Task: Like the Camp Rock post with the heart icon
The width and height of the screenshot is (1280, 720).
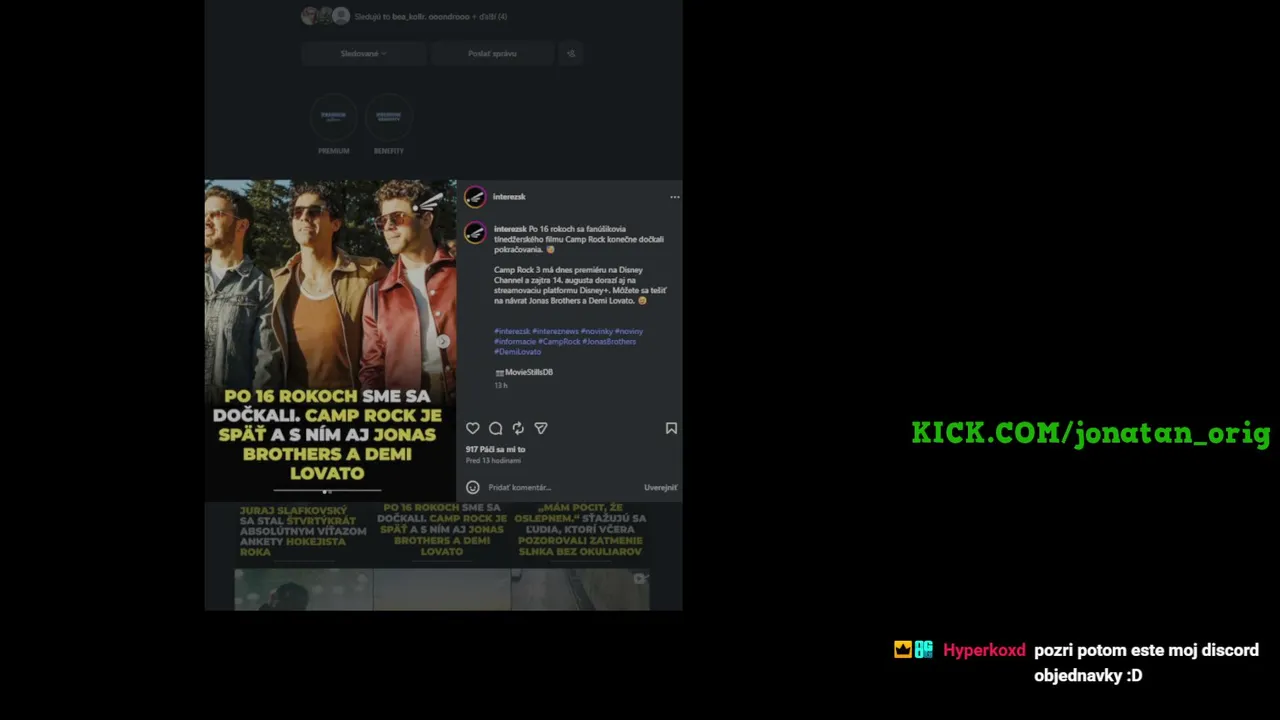Action: (x=473, y=428)
